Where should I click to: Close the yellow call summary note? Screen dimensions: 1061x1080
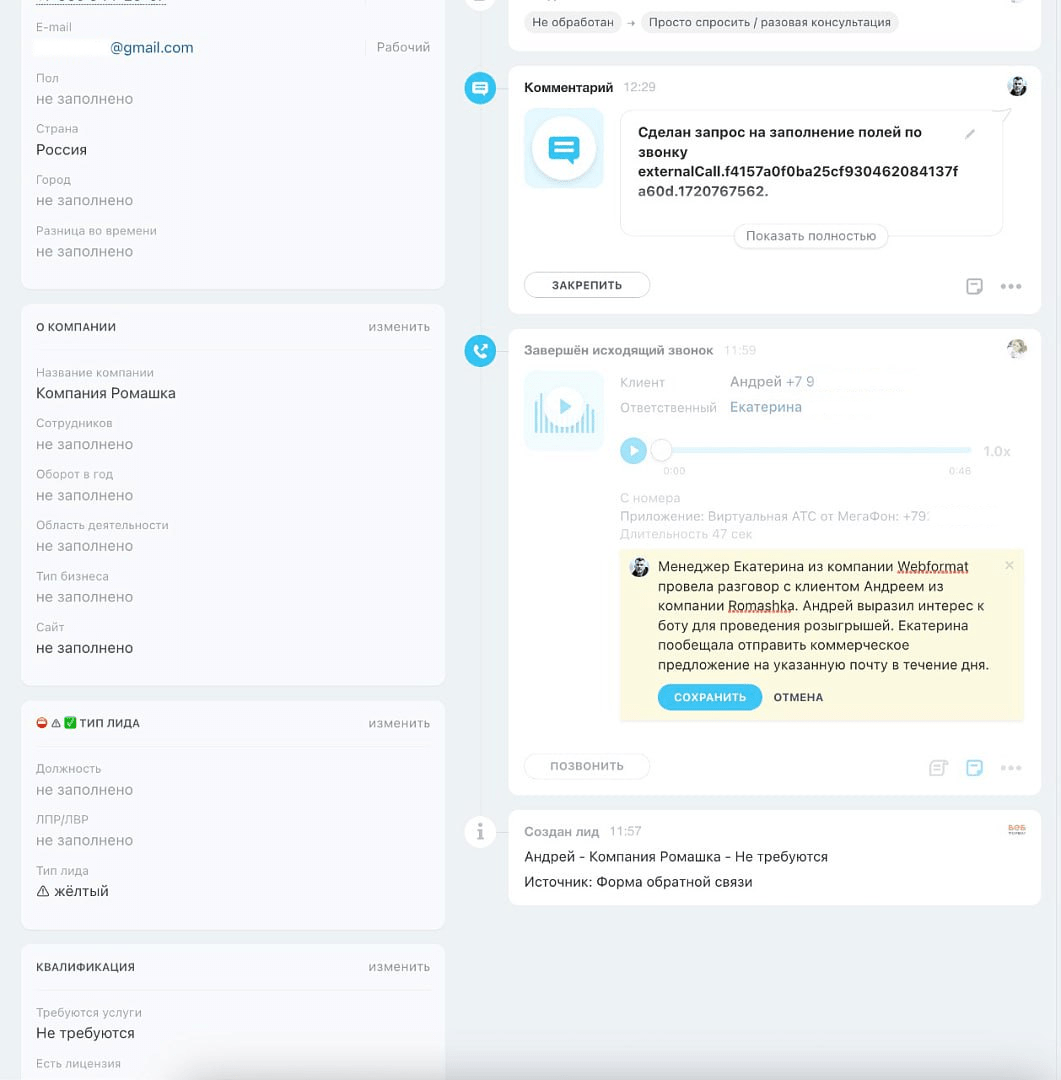point(1009,565)
